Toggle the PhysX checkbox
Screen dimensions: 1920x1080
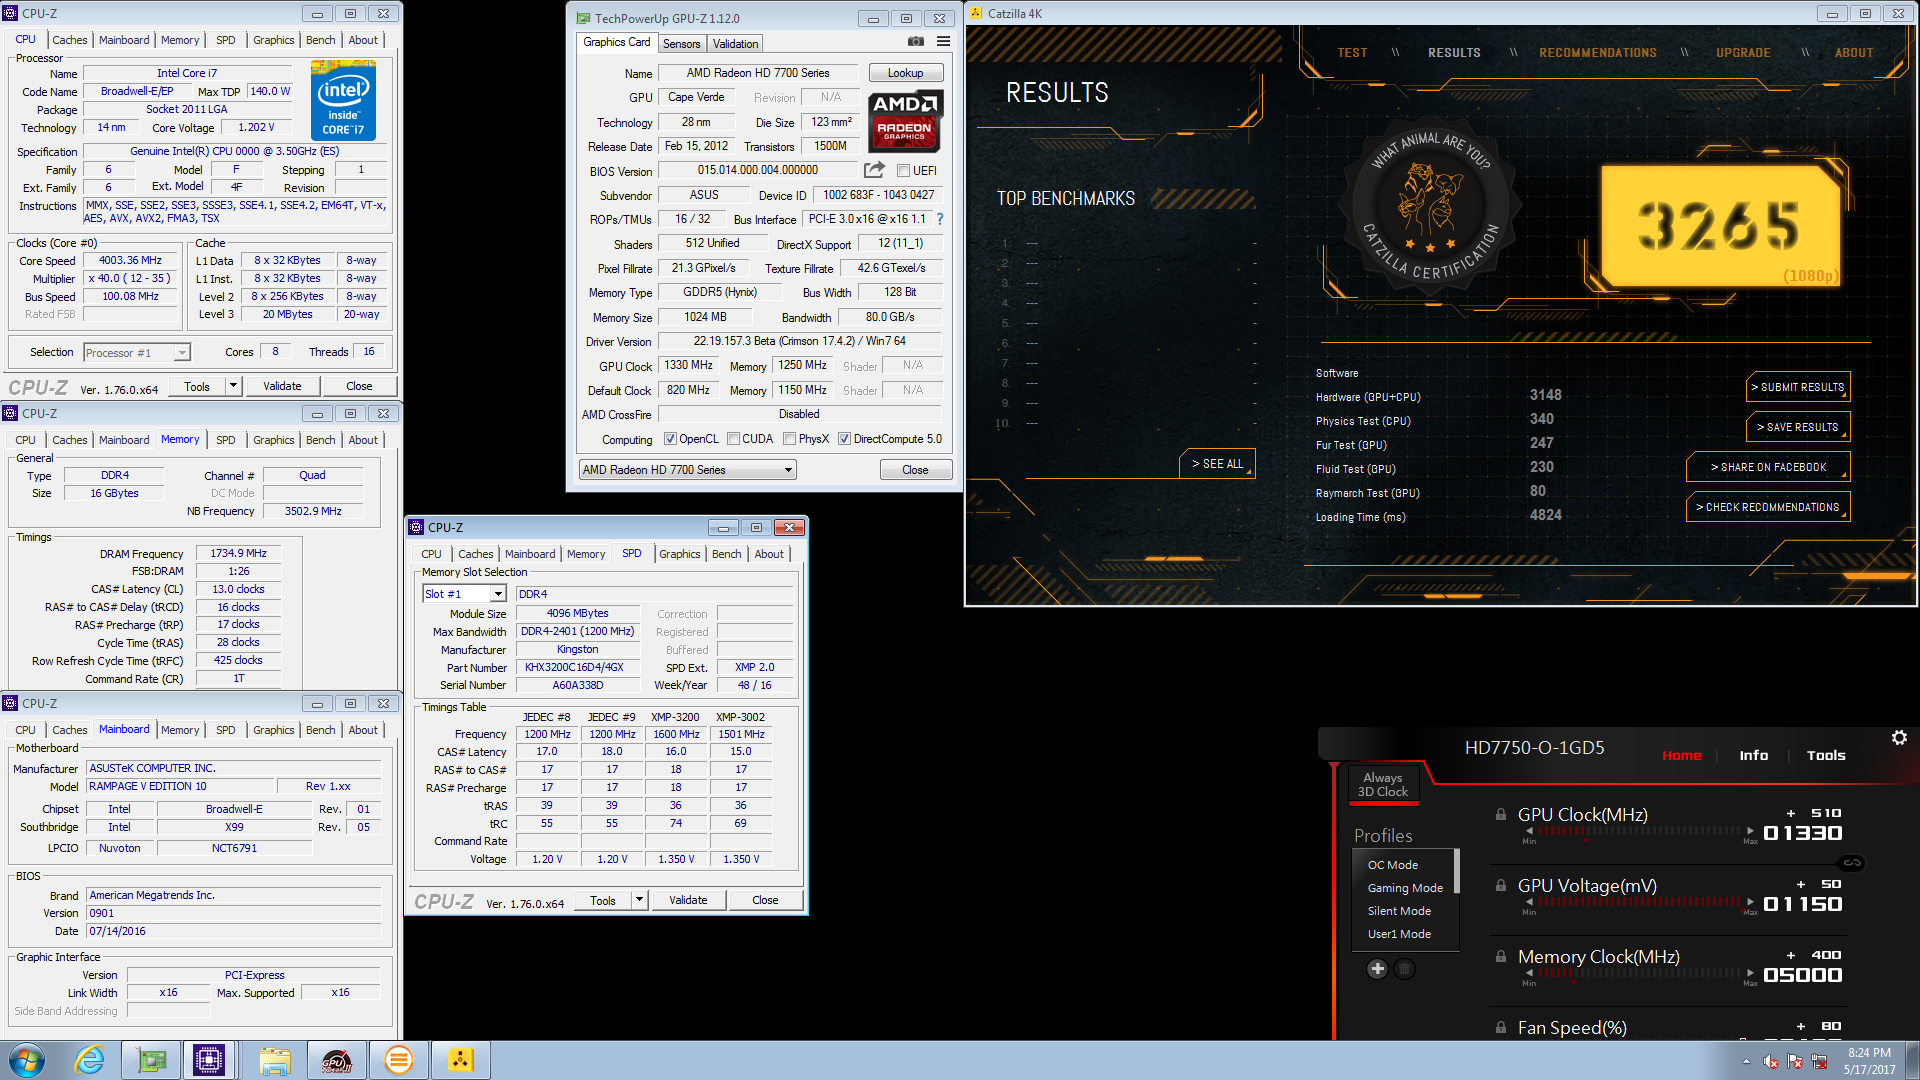tap(790, 439)
